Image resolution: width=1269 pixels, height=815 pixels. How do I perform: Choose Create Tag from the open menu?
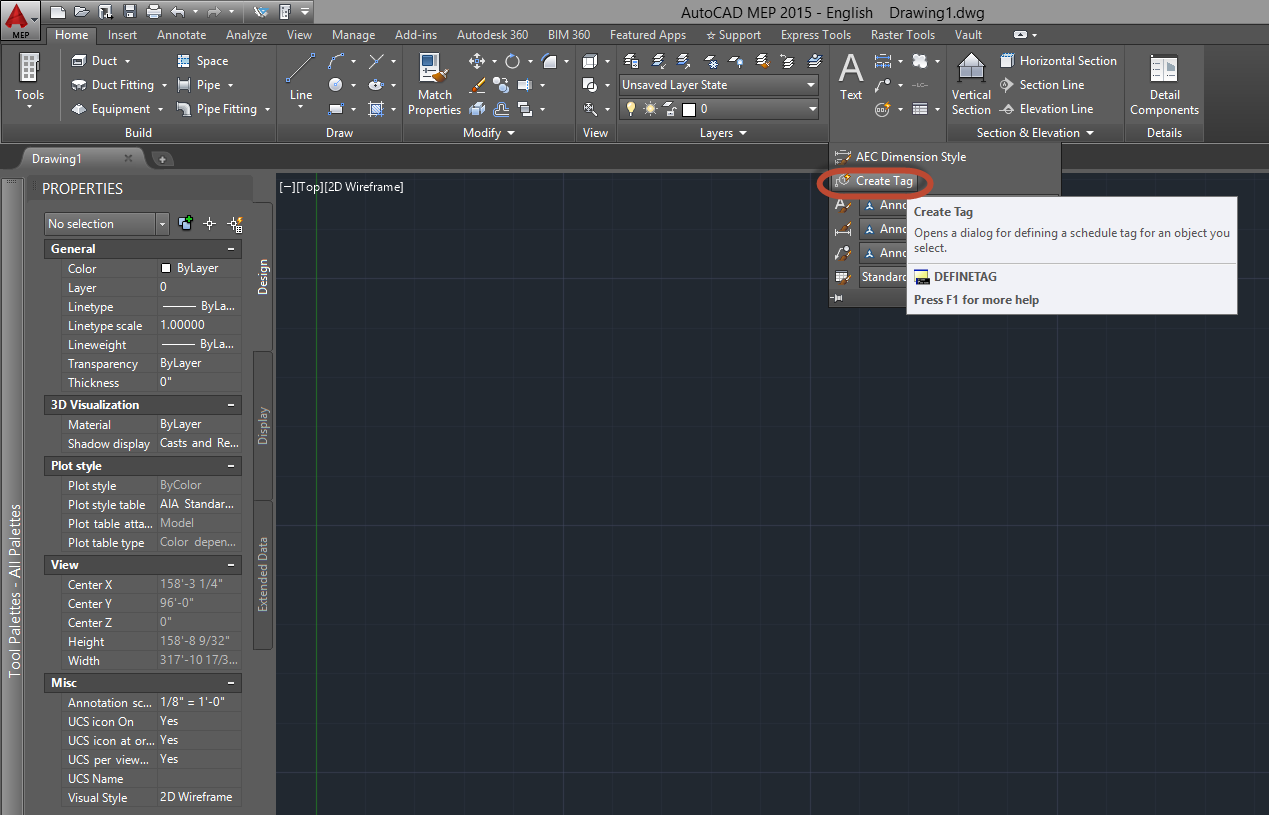coord(884,181)
